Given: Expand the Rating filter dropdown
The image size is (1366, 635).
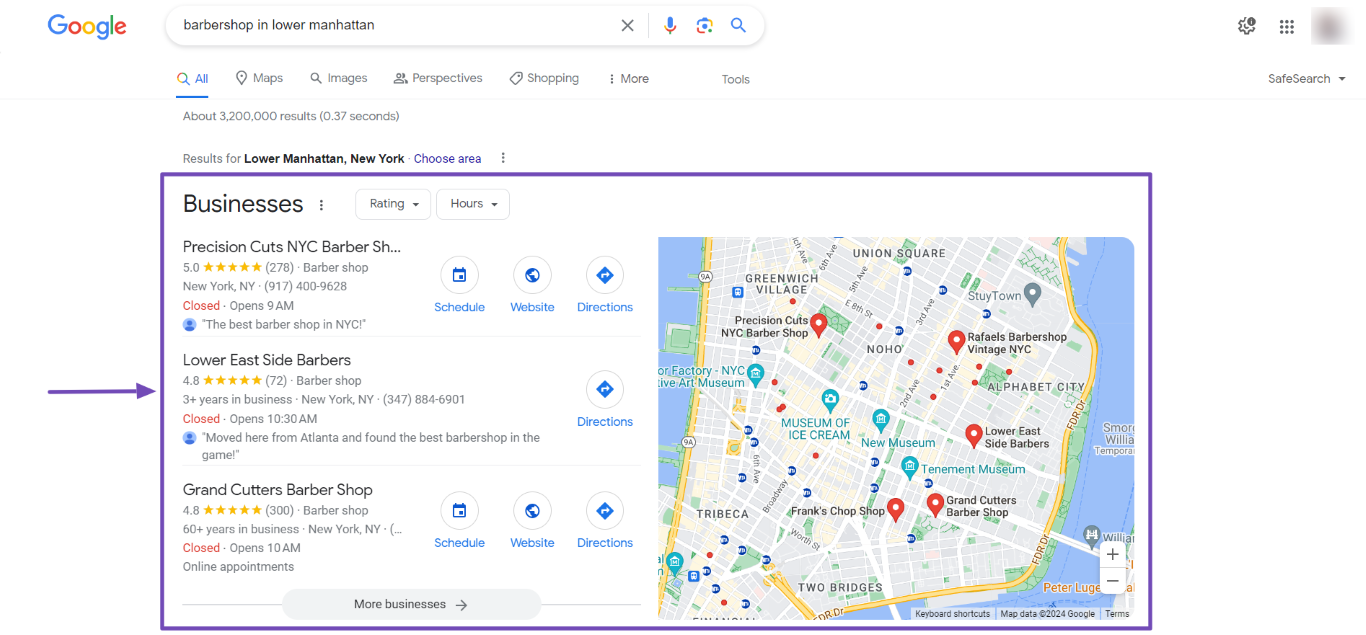Looking at the screenshot, I should 393,204.
